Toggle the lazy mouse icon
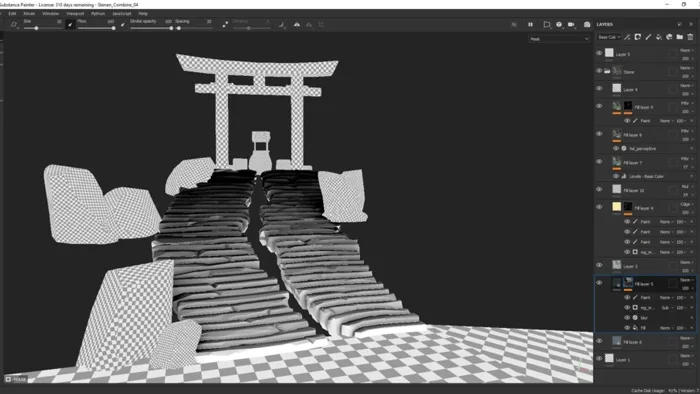700x394 pixels. tap(225, 25)
